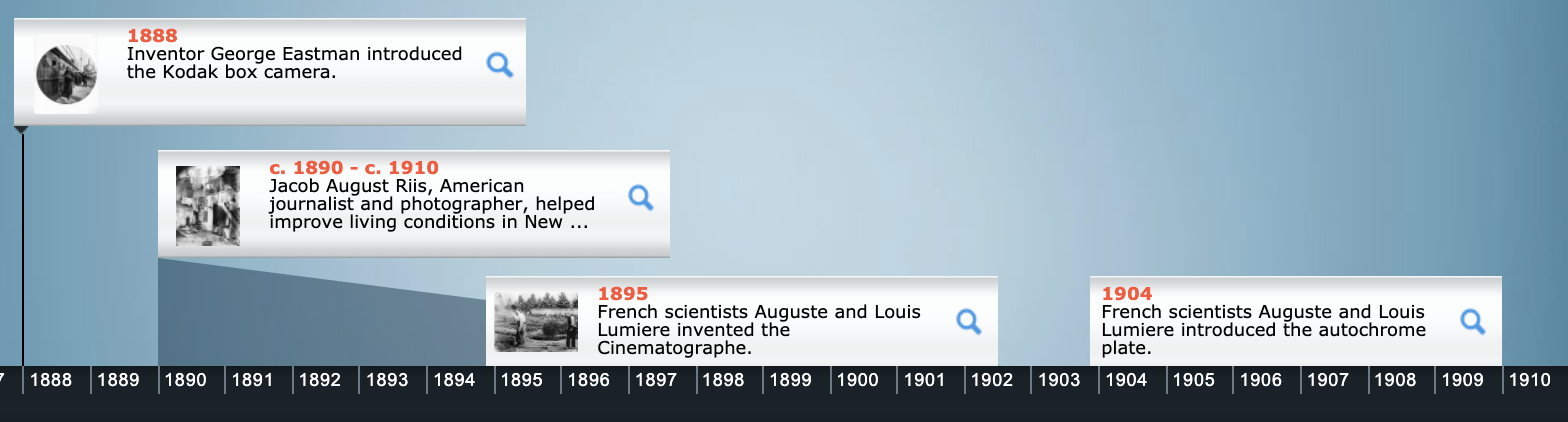
Task: Select the 1888 red date heading
Action: [x=152, y=36]
